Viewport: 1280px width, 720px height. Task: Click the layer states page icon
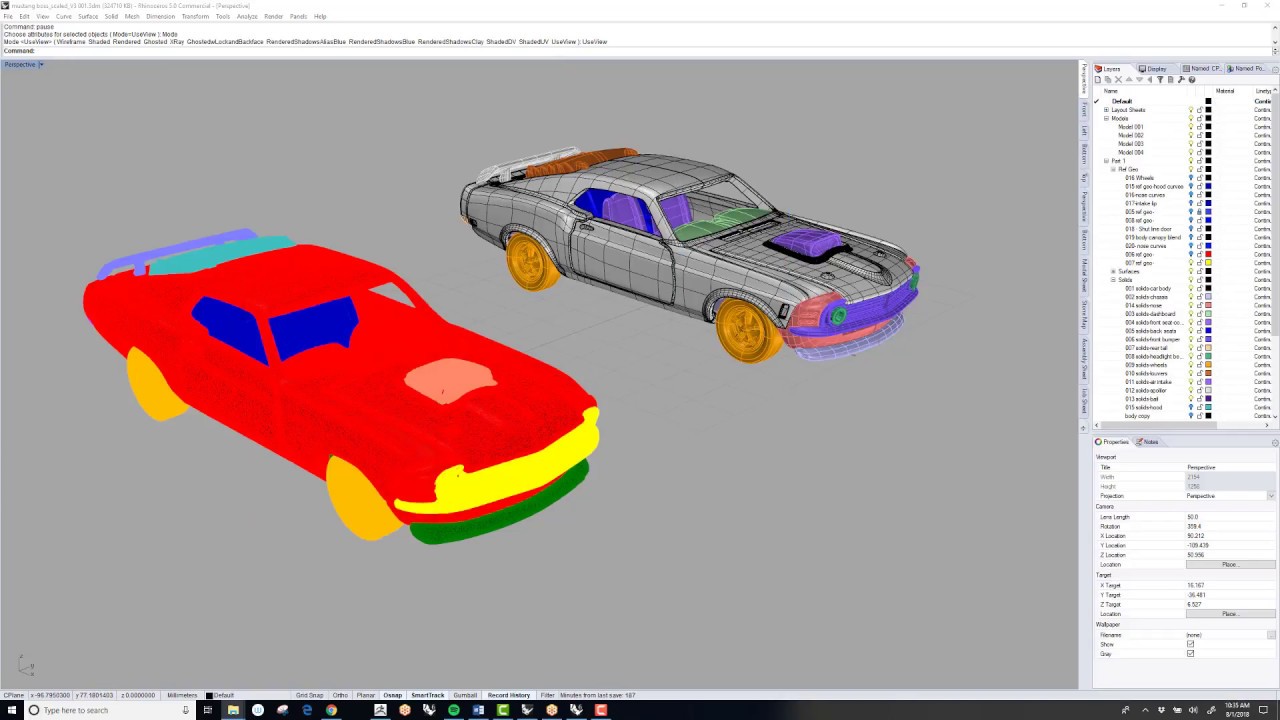[1170, 80]
